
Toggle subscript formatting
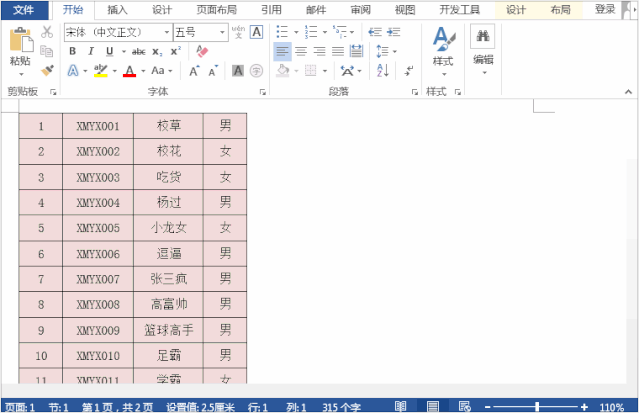(x=157, y=52)
